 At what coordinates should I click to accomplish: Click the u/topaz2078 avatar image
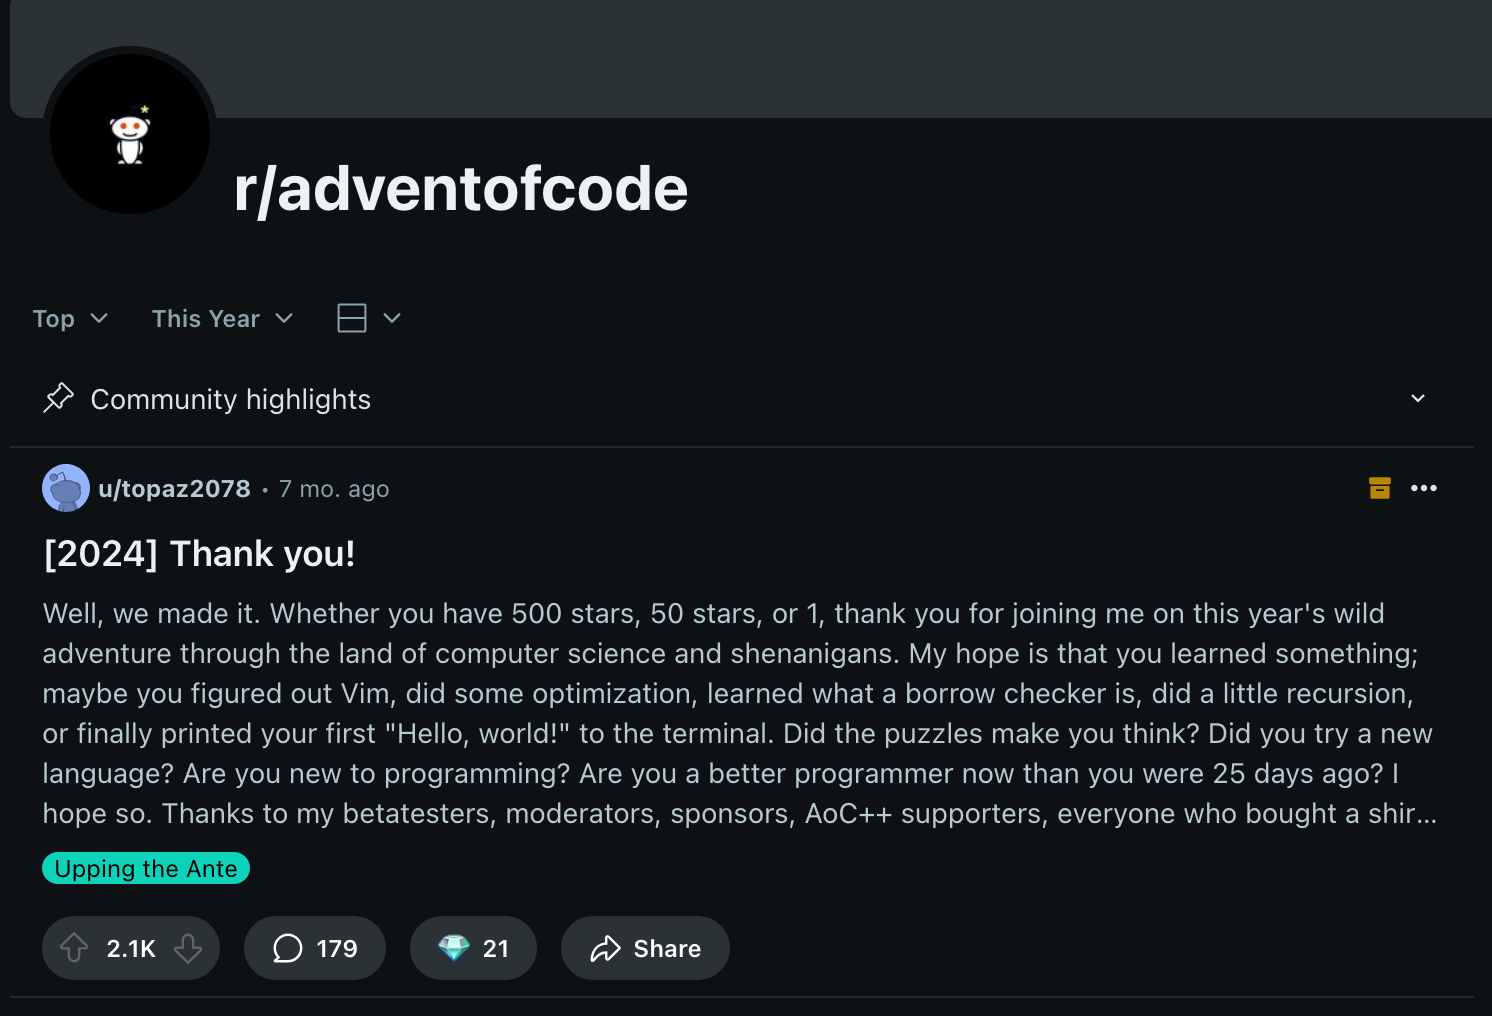66,488
